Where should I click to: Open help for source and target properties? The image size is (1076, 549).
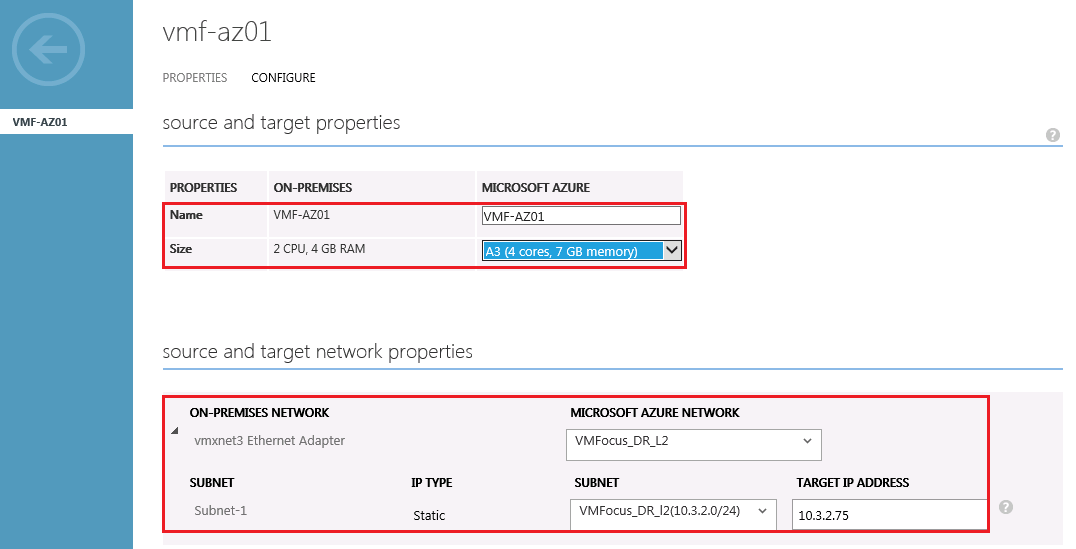1053,135
